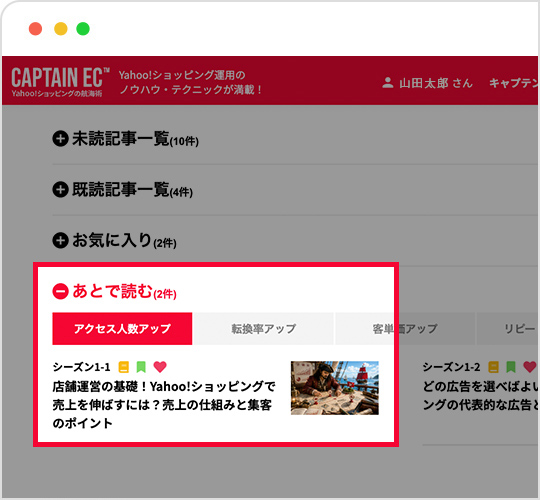Click heart favorite icon on シーズン1-2
Viewport: 540px width, 500px height.
(x=530, y=367)
